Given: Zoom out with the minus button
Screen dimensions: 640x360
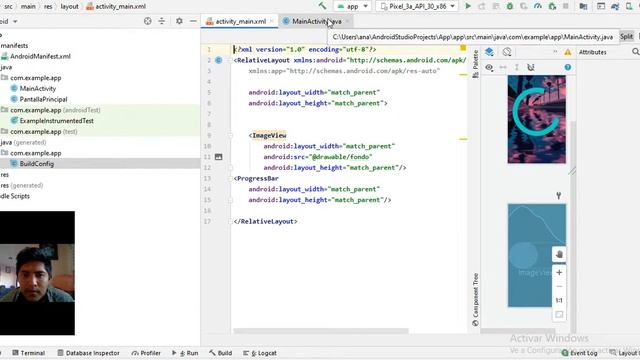Looking at the screenshot, I should click(559, 287).
